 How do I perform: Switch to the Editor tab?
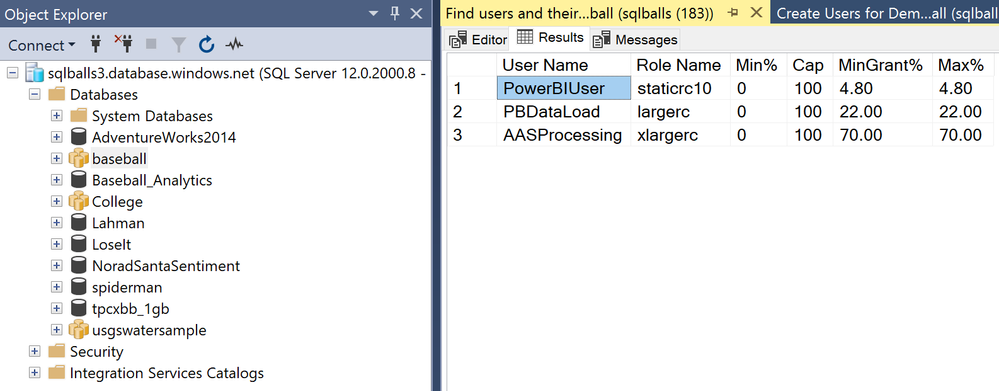click(478, 39)
